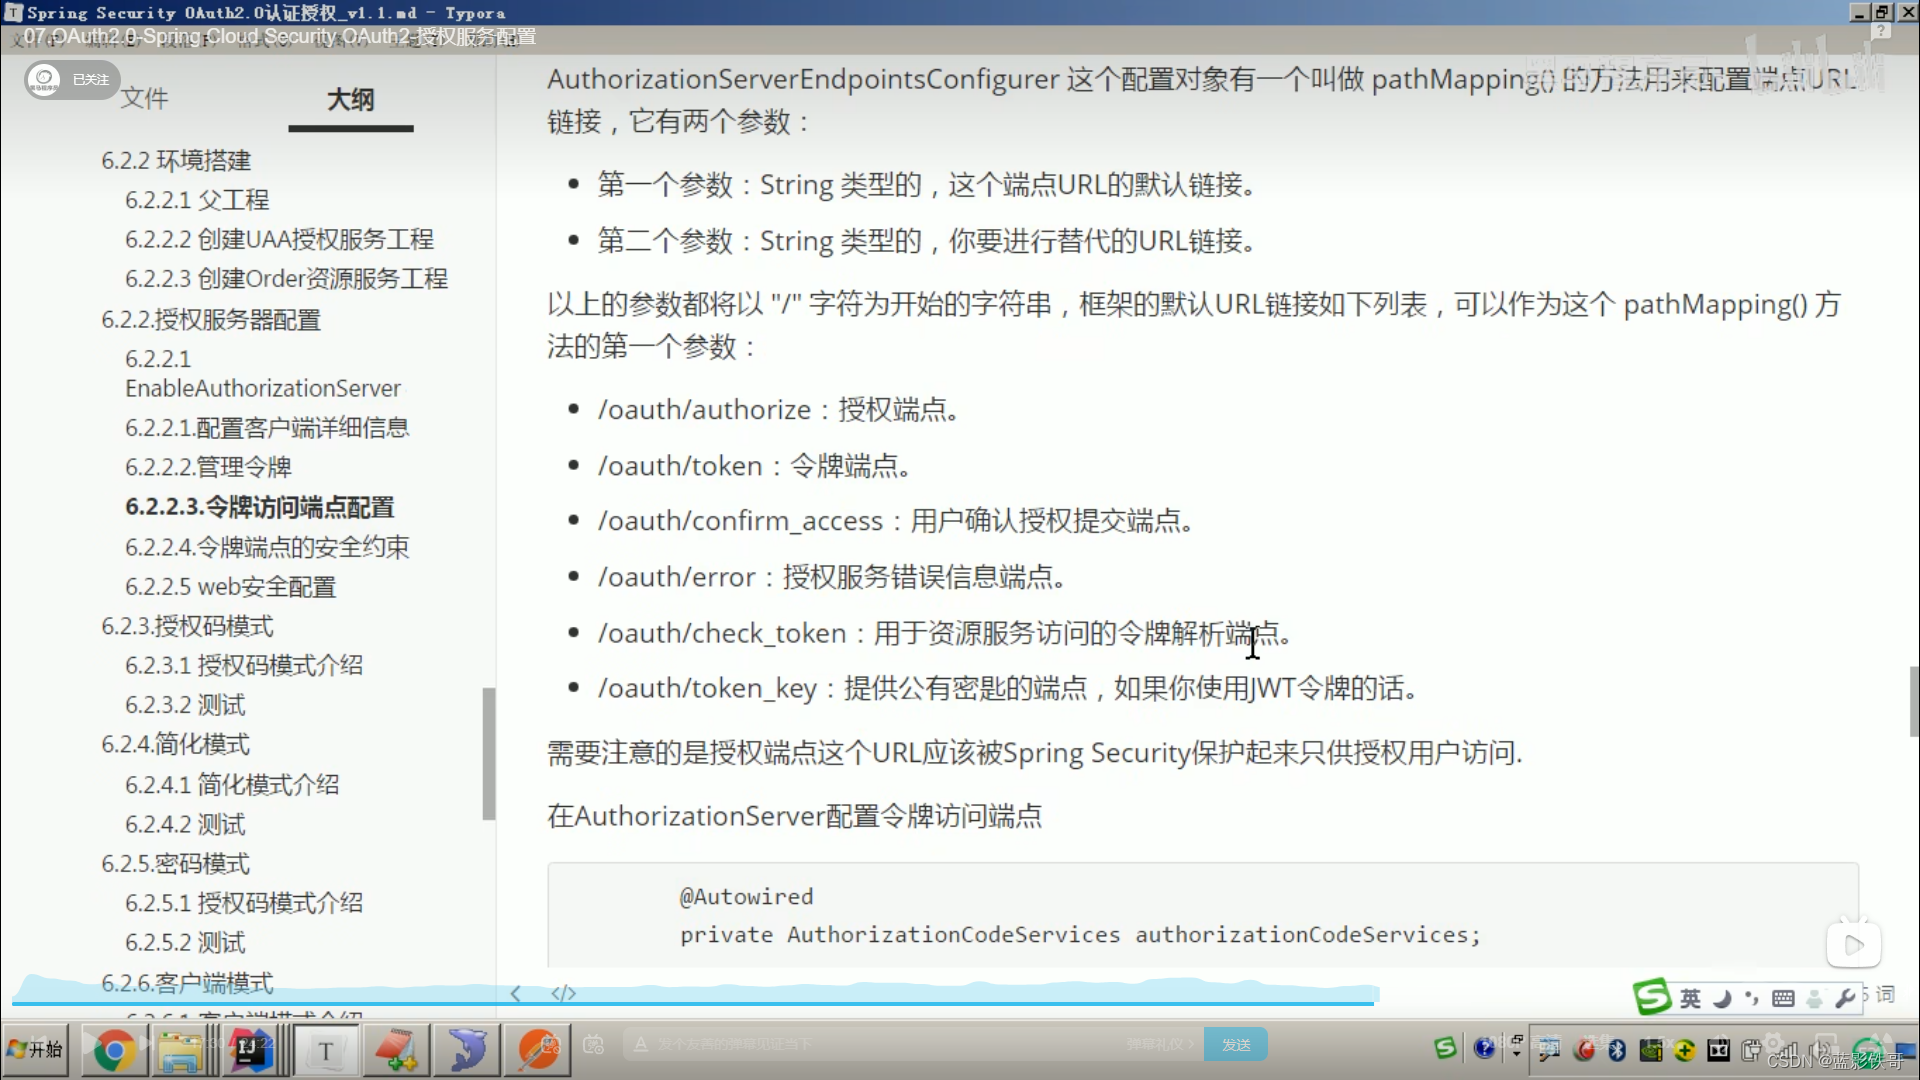Click the red circular tray icon
Viewport: 1920px width, 1080px height.
1584,1050
